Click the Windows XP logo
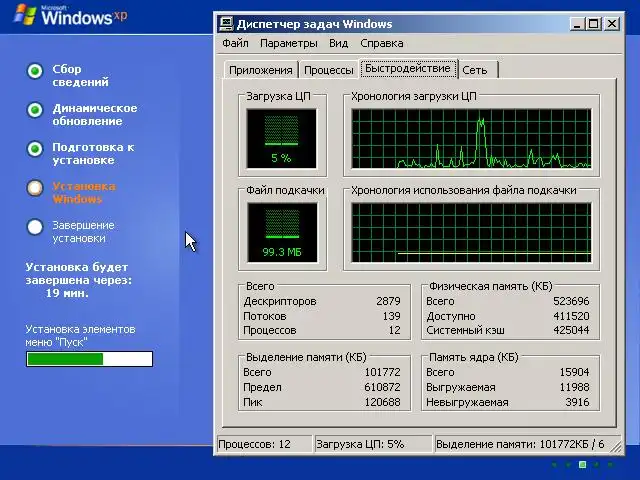640x480 pixels. (x=70, y=16)
